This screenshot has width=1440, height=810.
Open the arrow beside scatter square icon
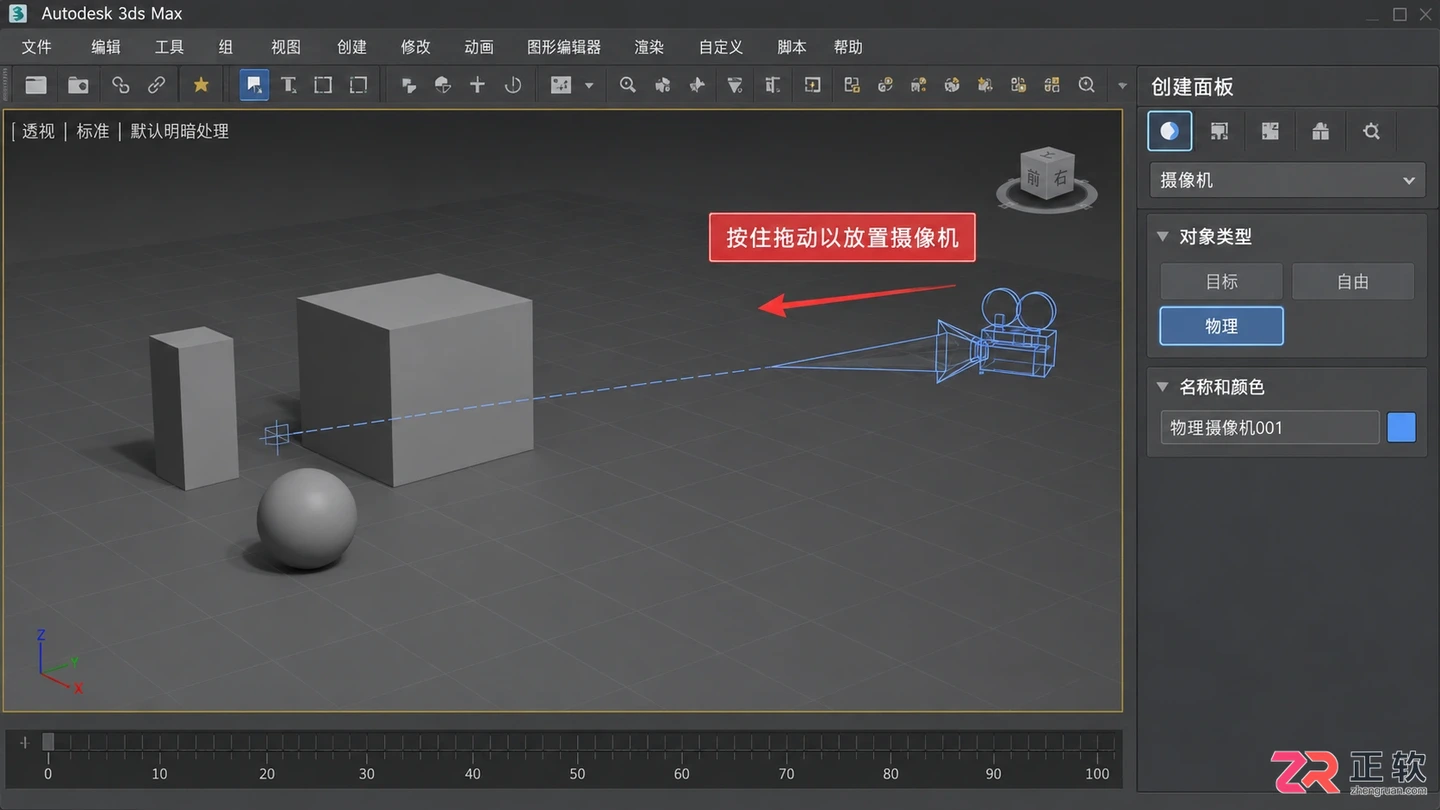point(589,86)
